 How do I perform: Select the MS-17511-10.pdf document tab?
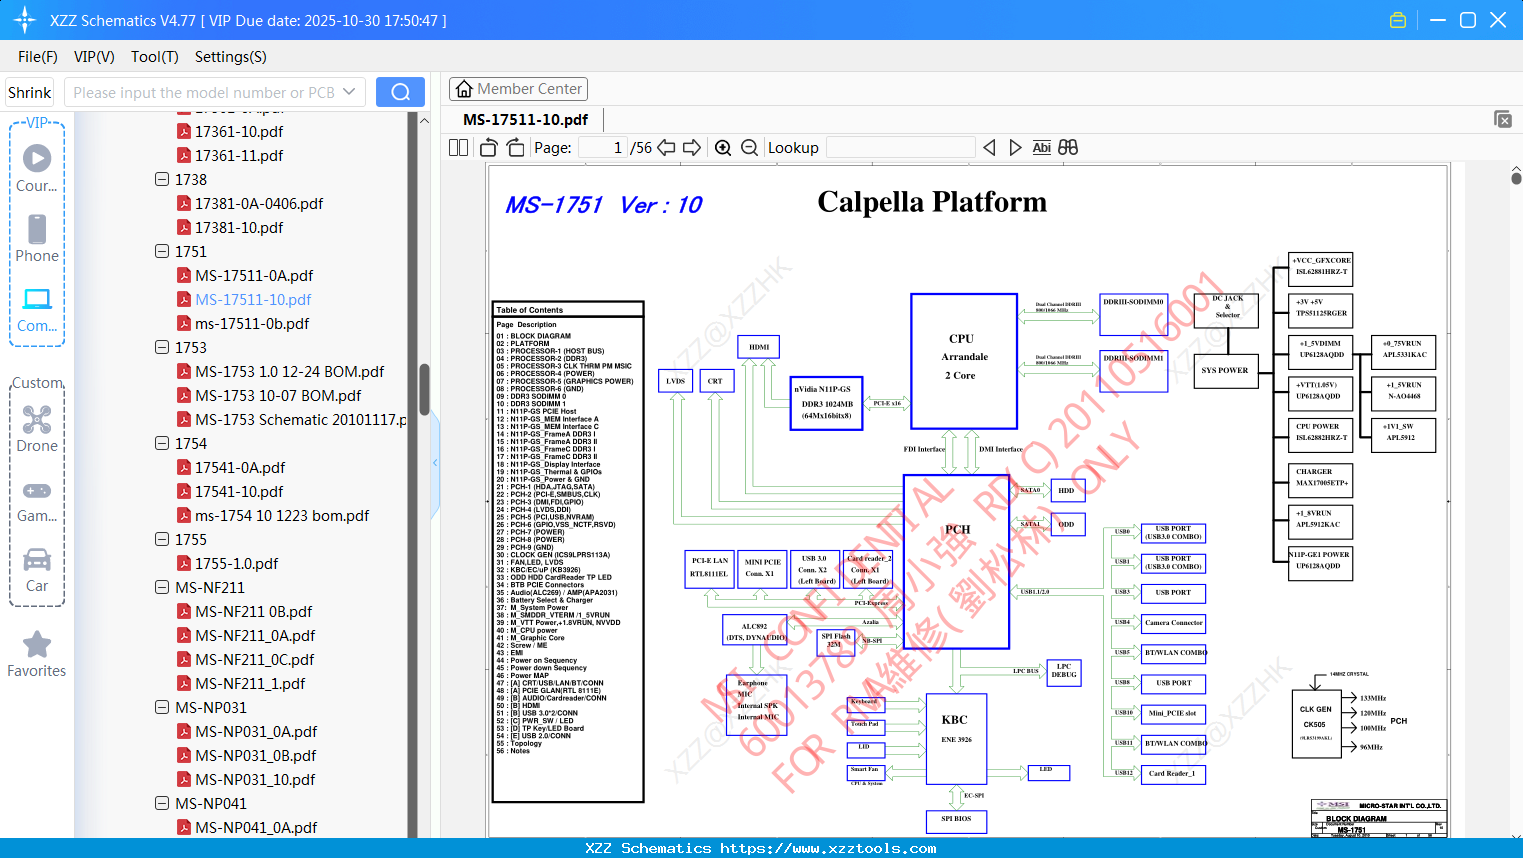526,119
